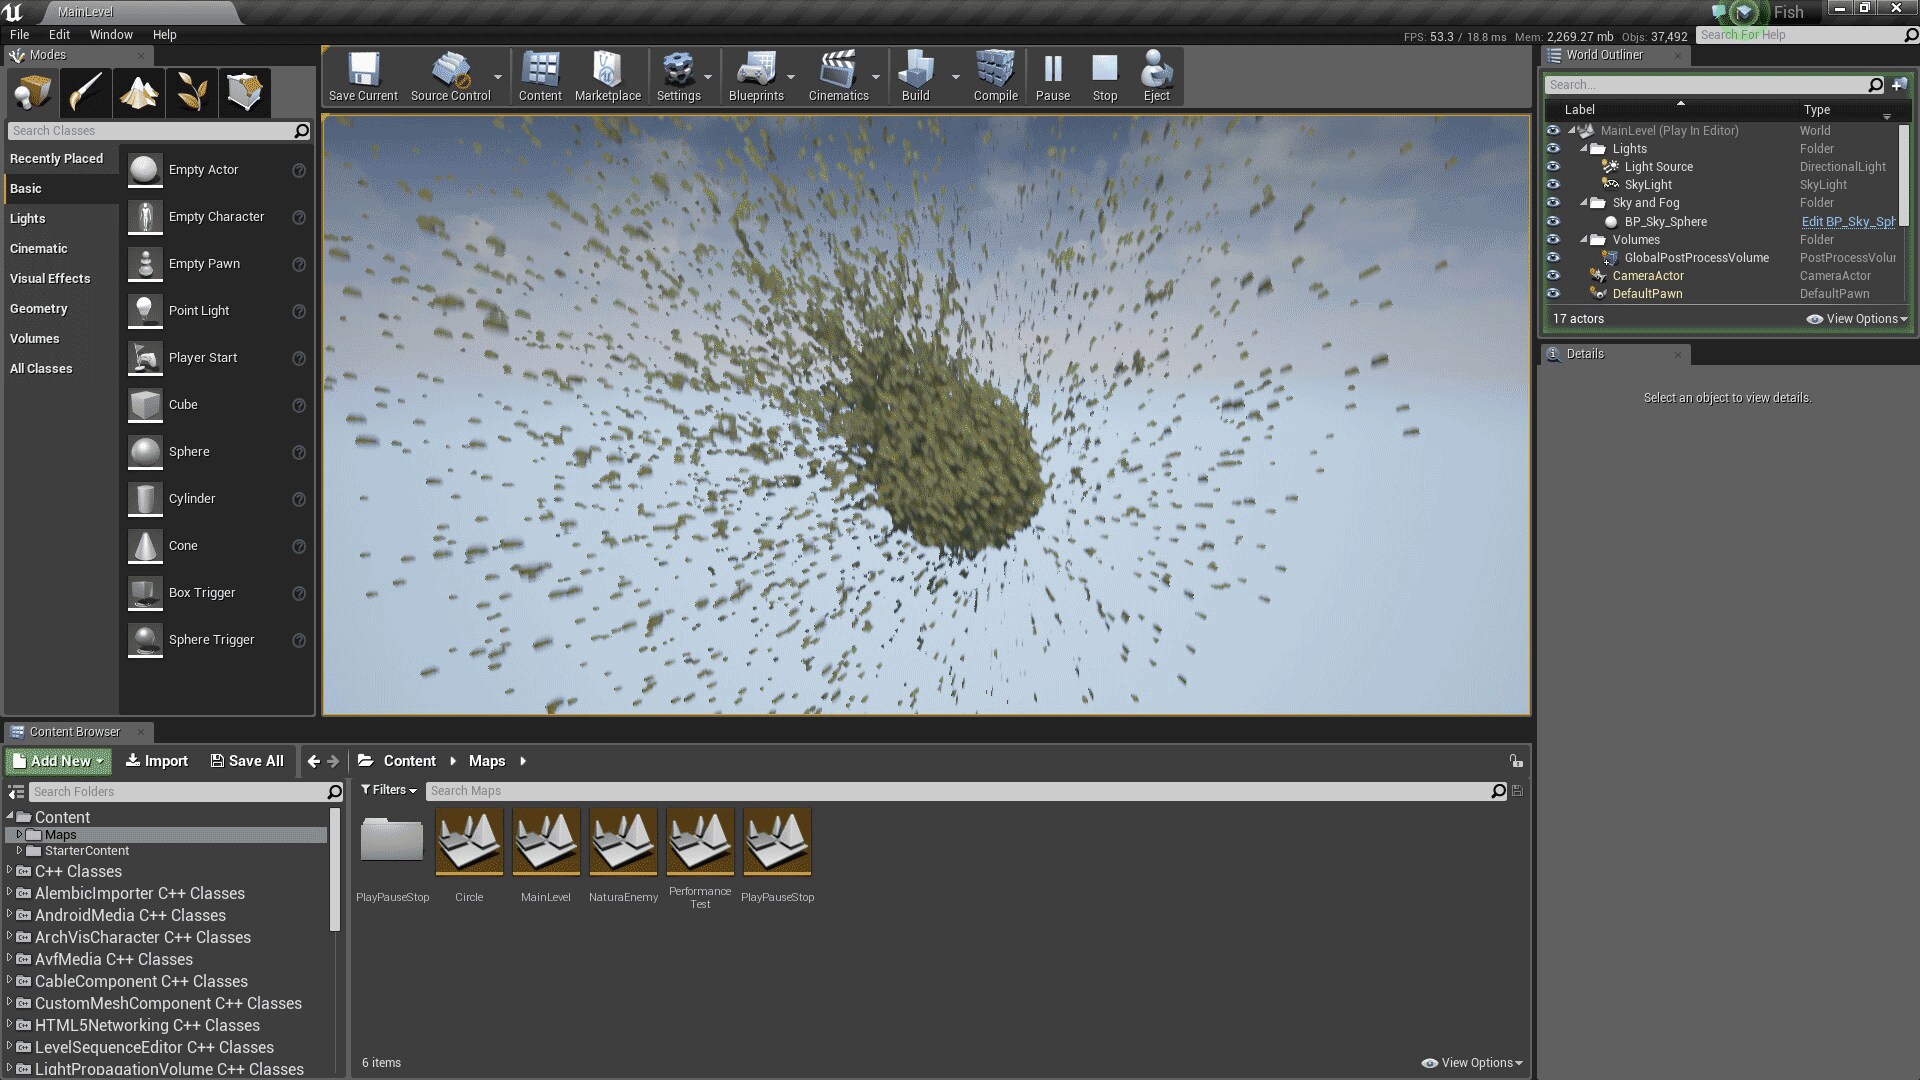Select the Foliage mode in Modes panel

point(192,92)
